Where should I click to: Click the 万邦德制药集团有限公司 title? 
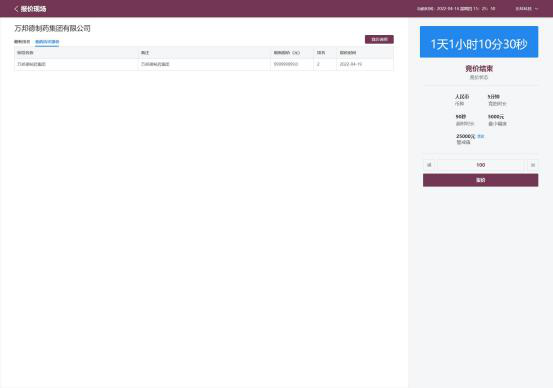pyautogui.click(x=53, y=29)
